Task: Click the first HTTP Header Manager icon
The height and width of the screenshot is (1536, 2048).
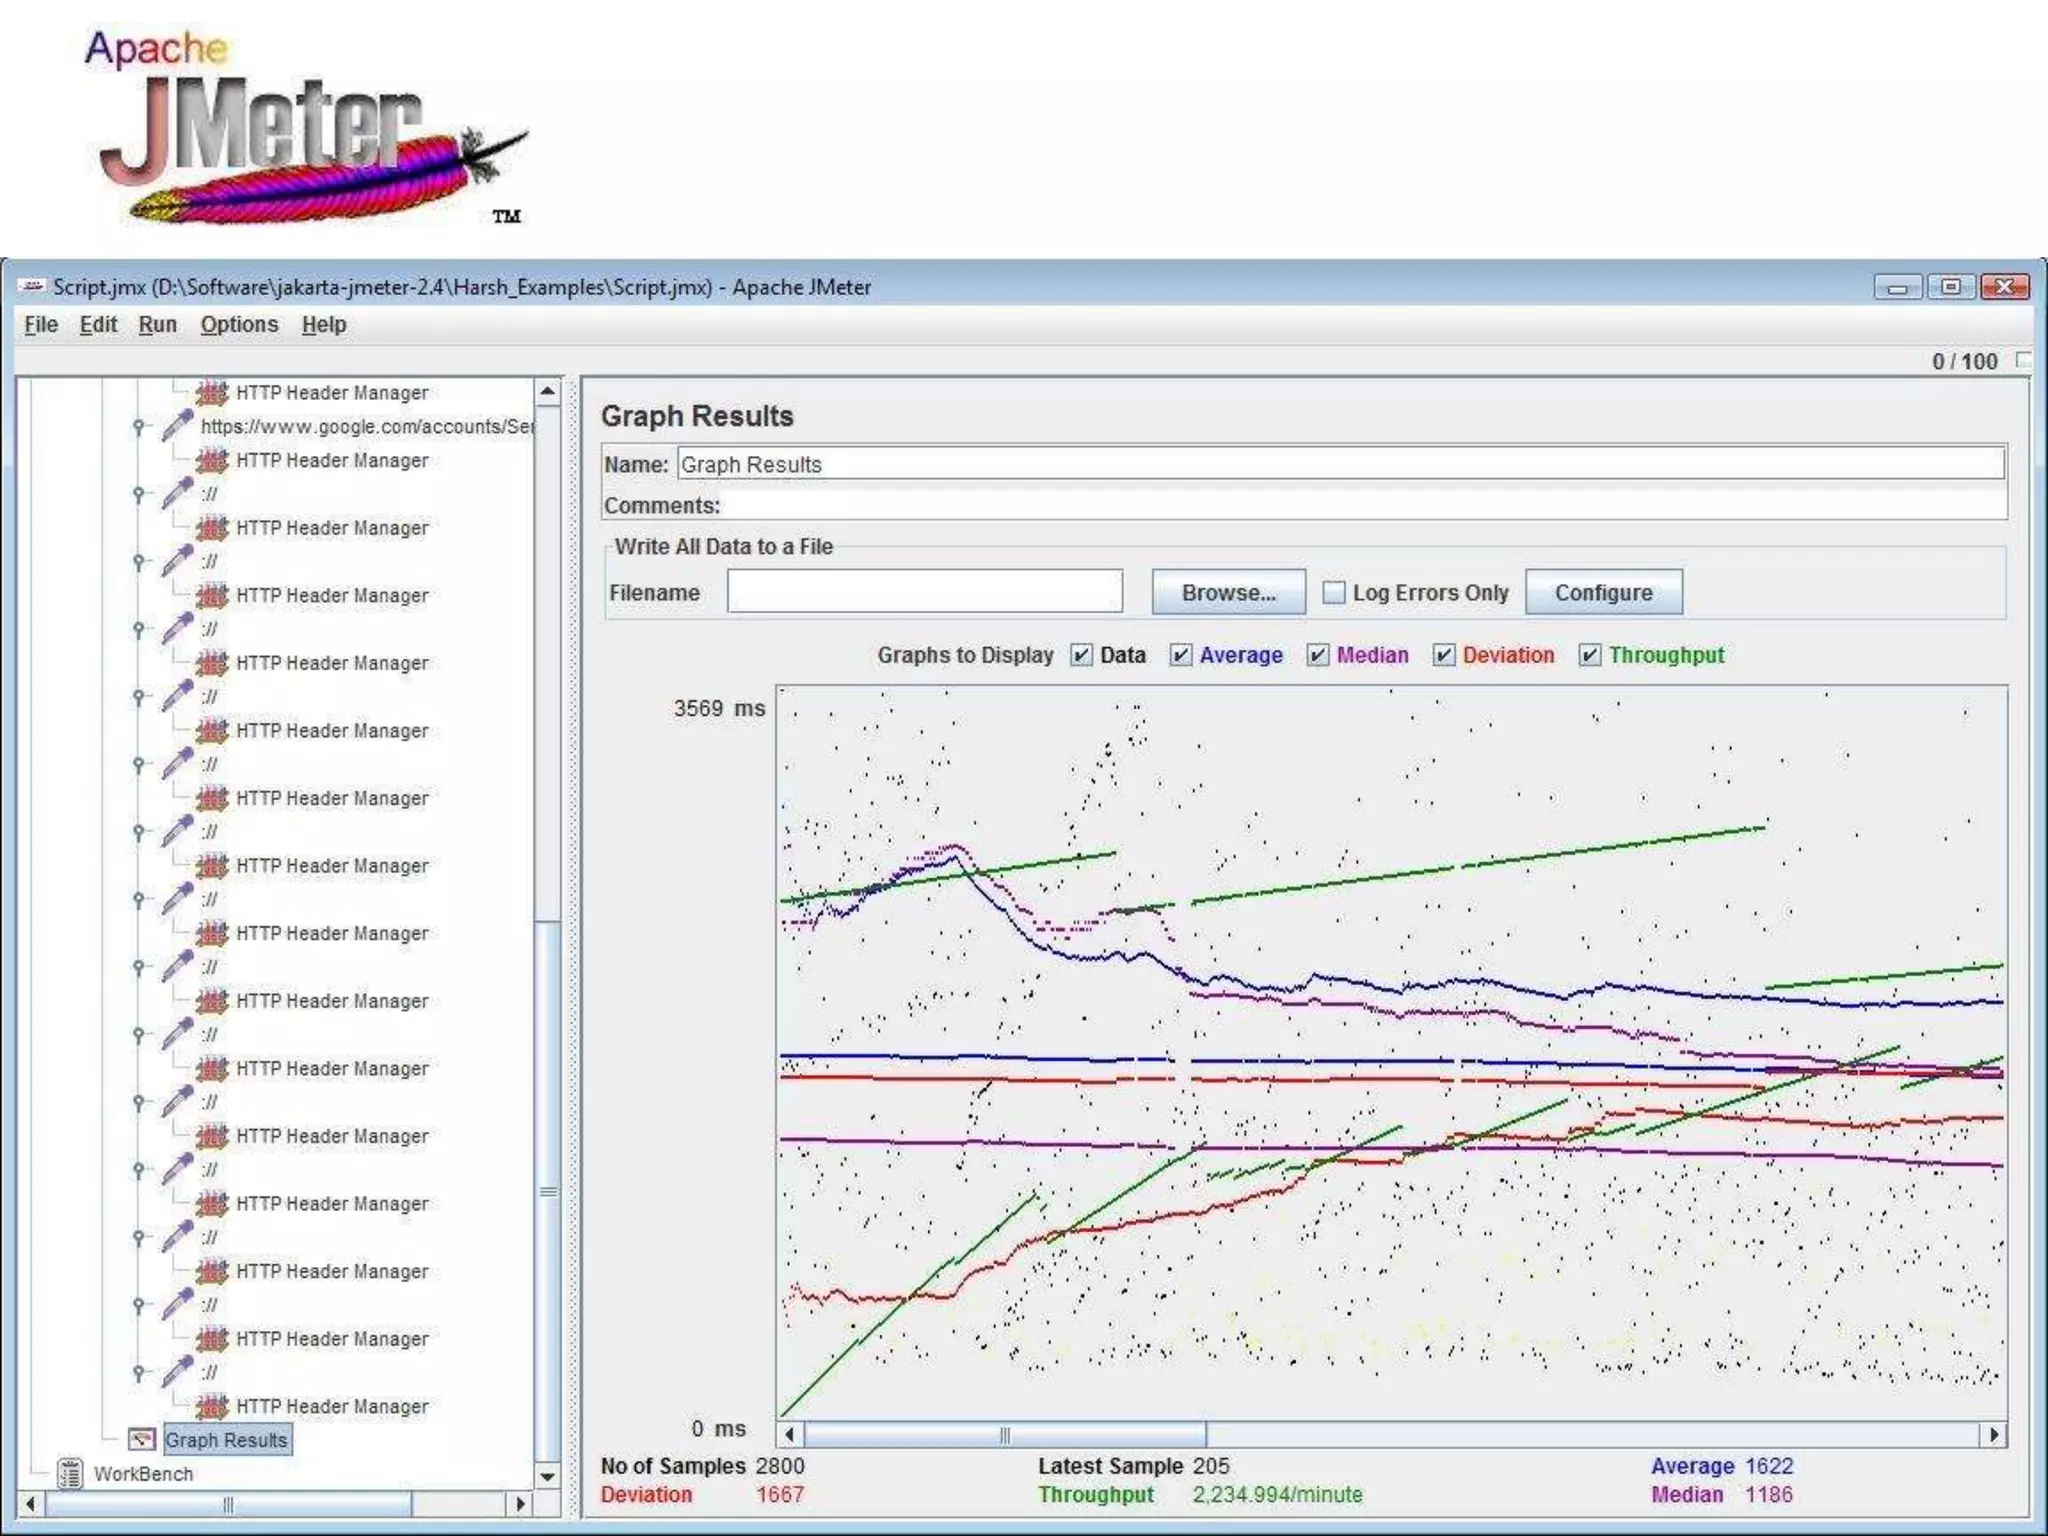Action: (x=212, y=392)
